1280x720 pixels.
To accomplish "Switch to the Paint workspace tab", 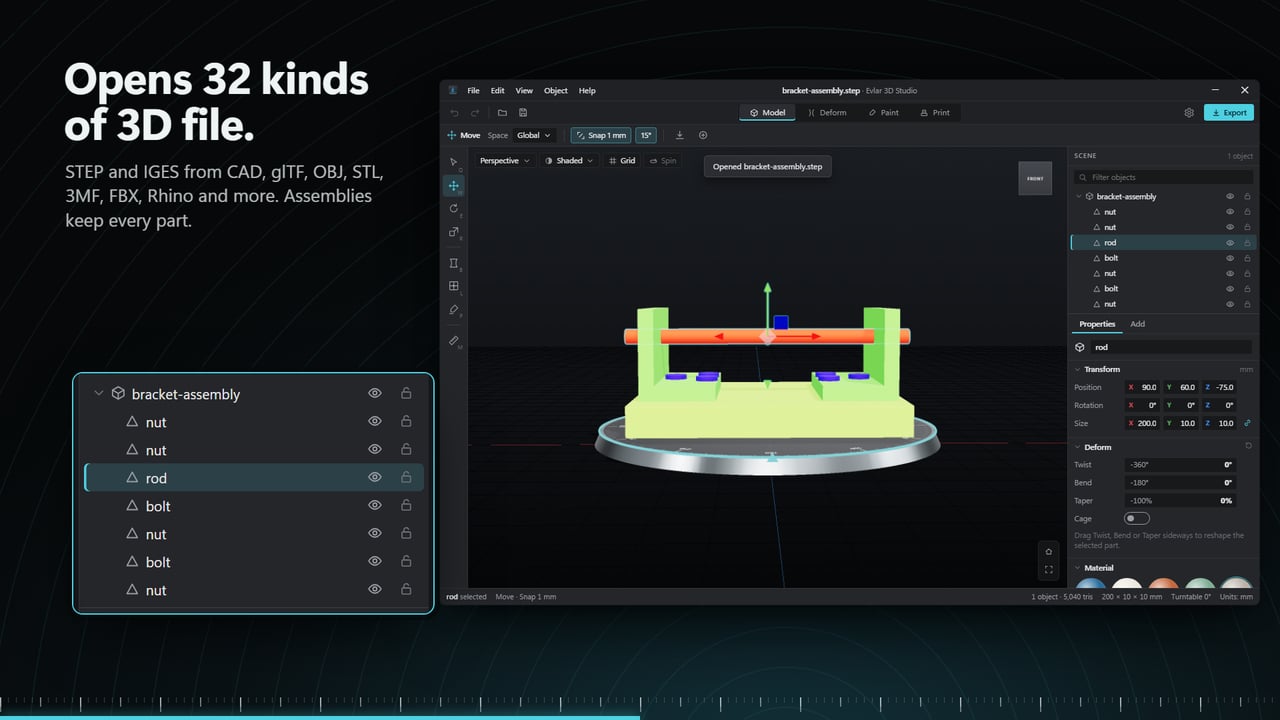I will point(884,113).
